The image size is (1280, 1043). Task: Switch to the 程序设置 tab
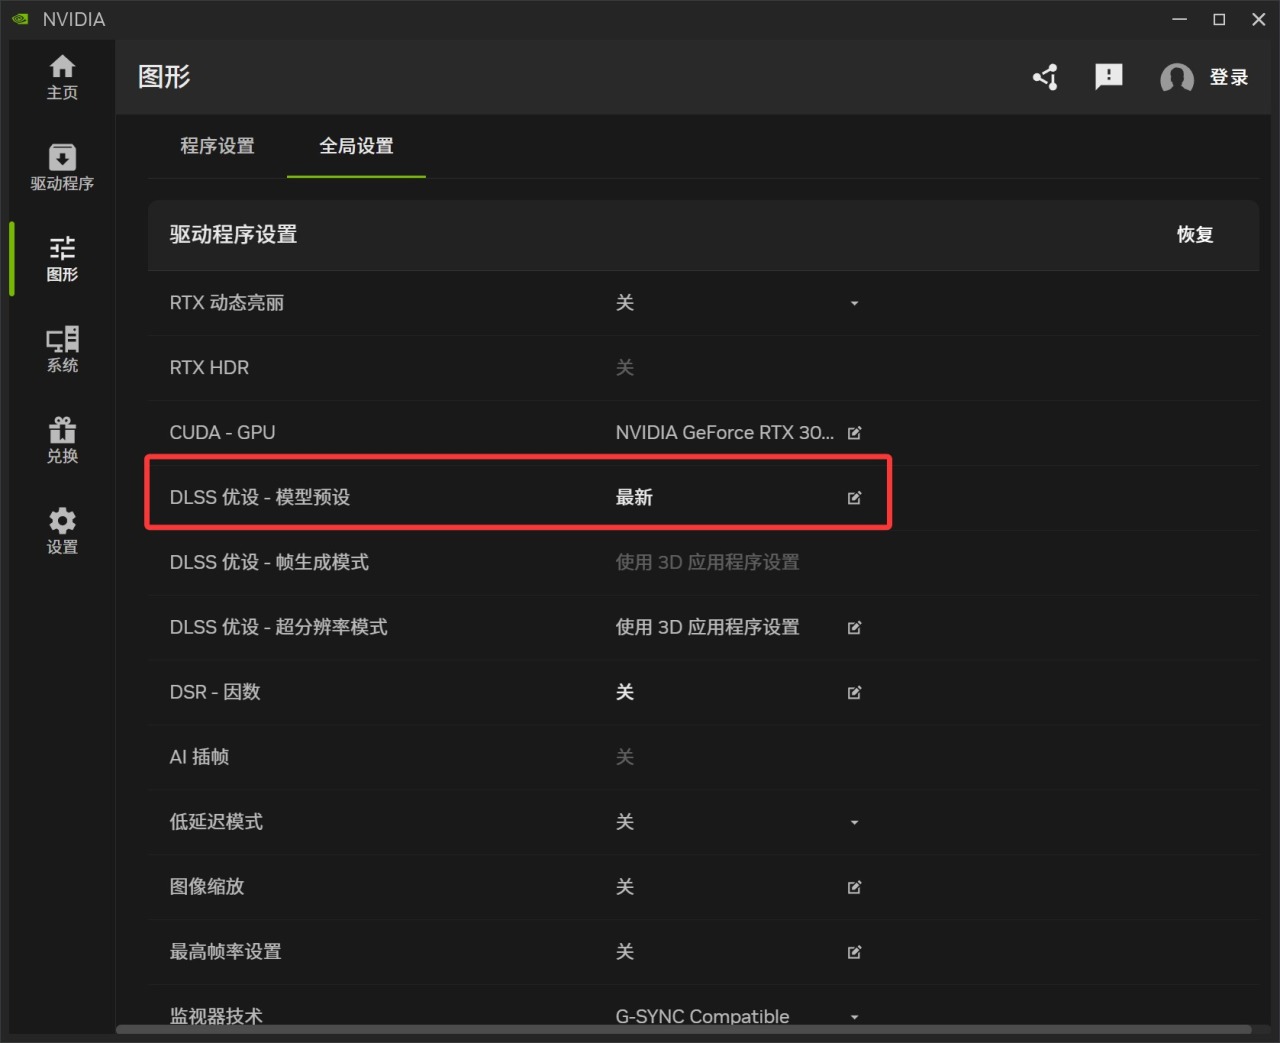[217, 146]
